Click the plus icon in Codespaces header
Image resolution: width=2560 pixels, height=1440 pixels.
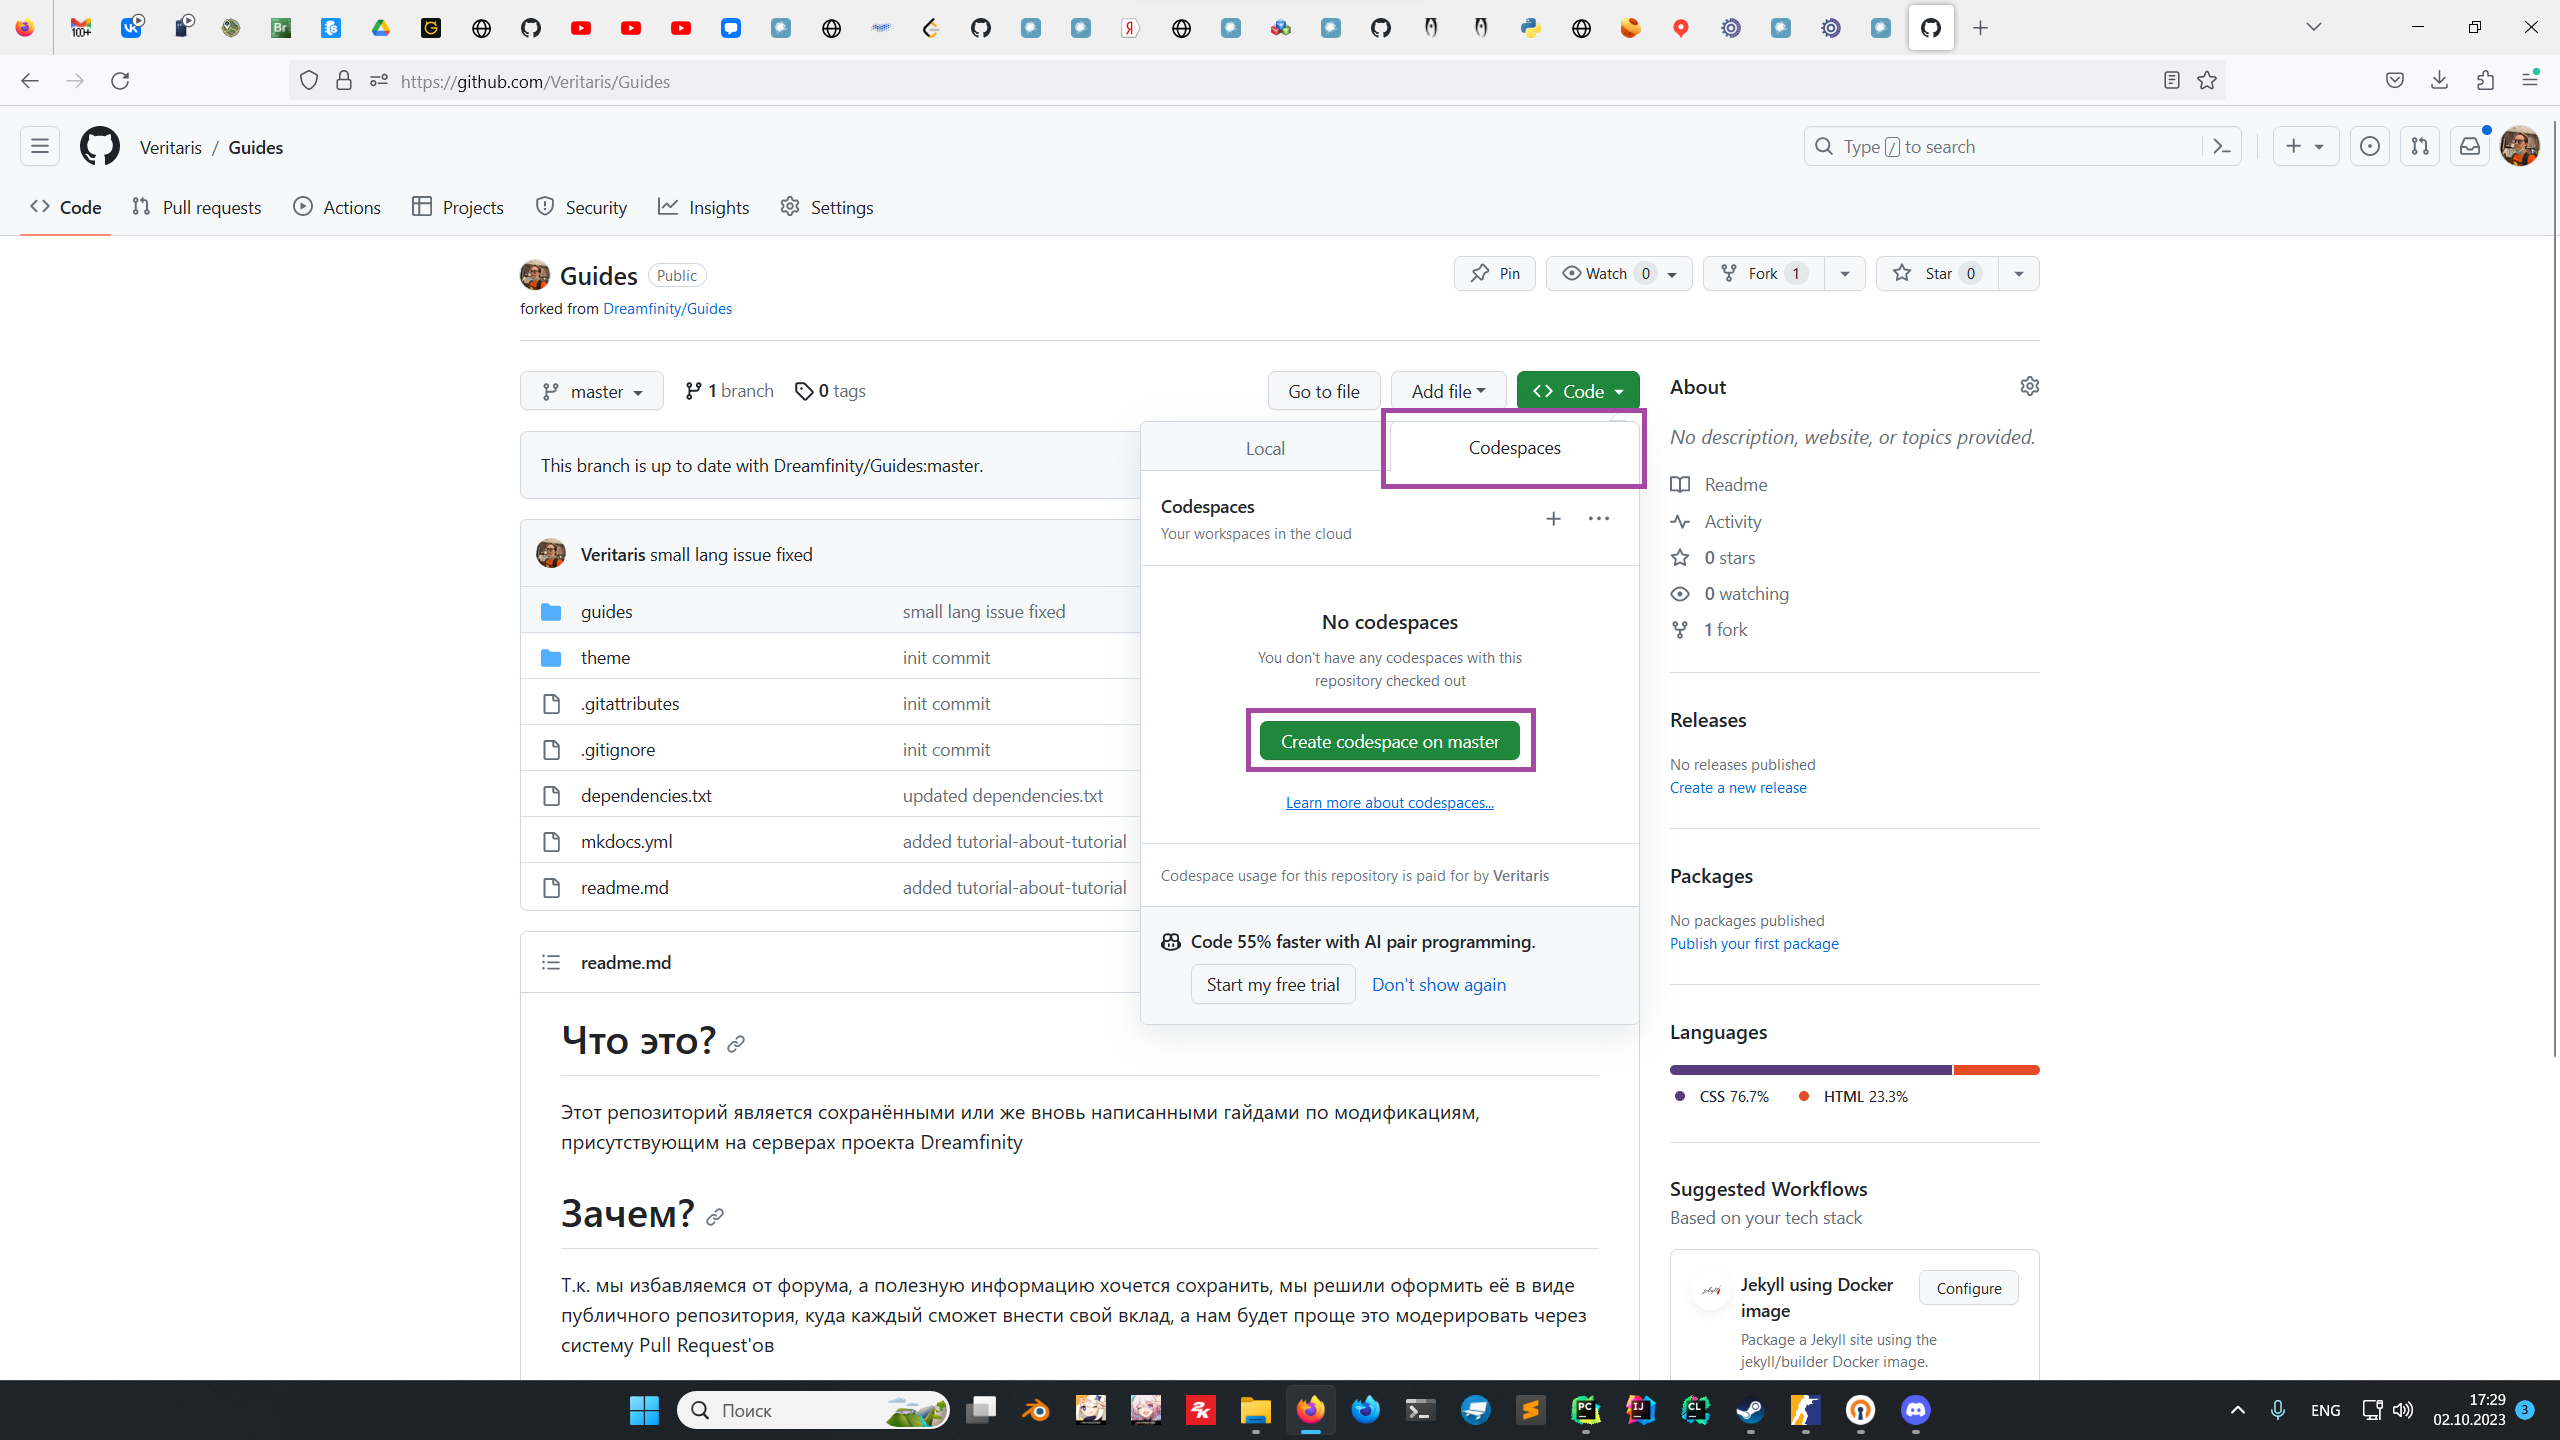tap(1553, 518)
